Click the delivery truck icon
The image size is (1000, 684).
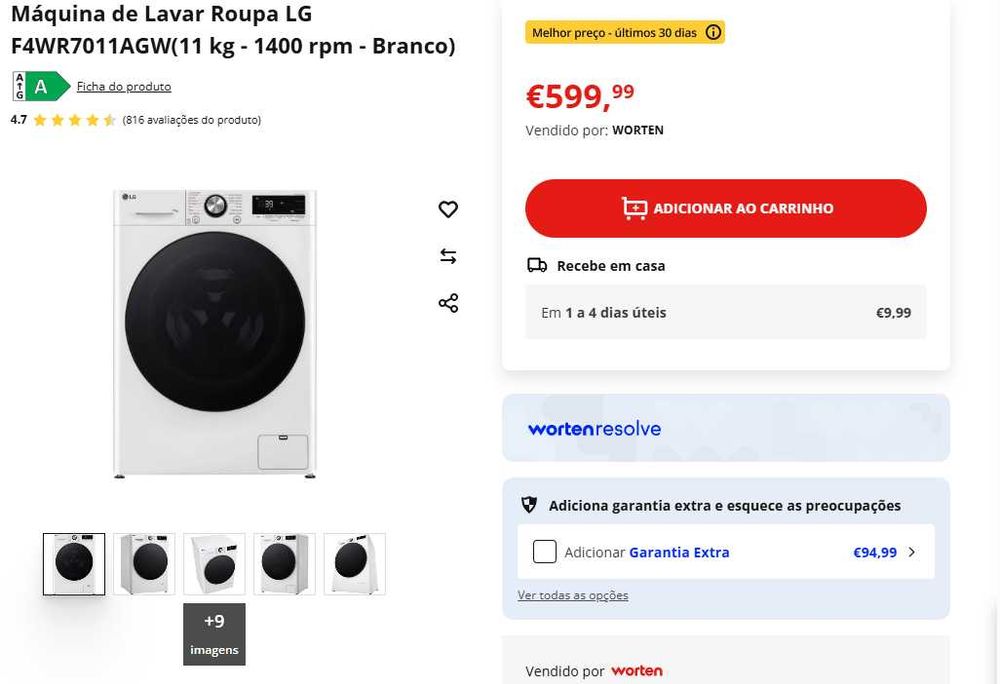537,266
